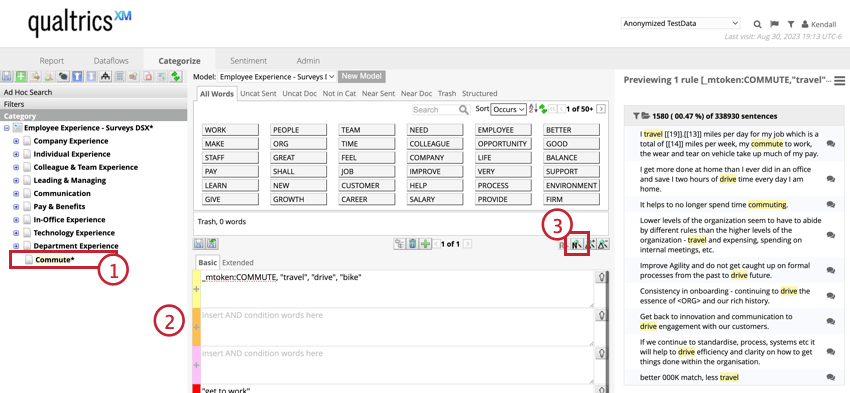Click the rightmost rule preview toolbar icon
850x393 pixels.
(x=603, y=244)
